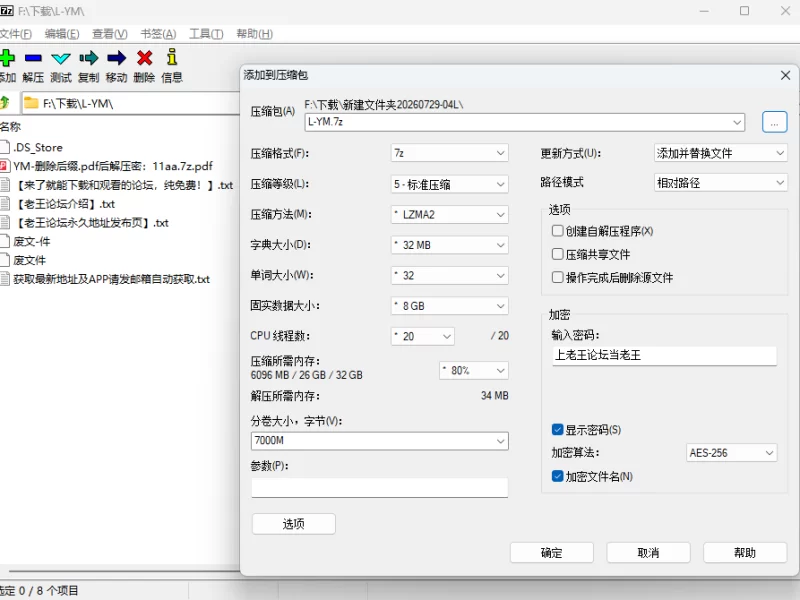The width and height of the screenshot is (800, 600).
Task: Click the green plus Add toolbar icon
Action: (x=7, y=58)
